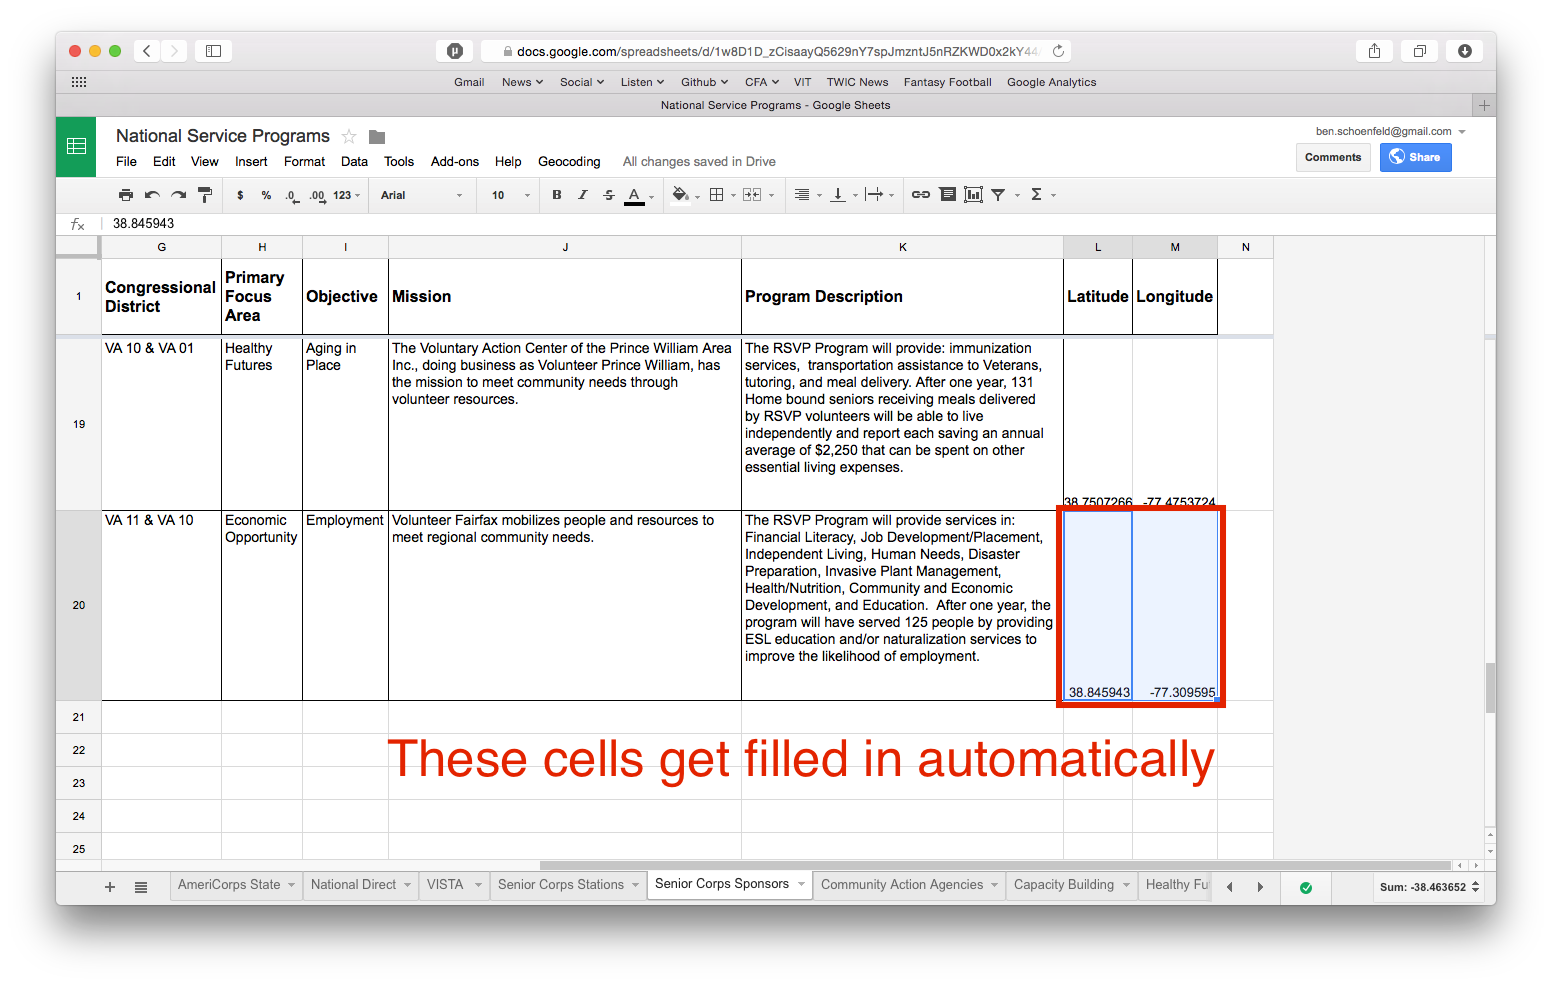The width and height of the screenshot is (1552, 985).
Task: Switch to the Senior Corps Stations sheet
Action: point(561,885)
